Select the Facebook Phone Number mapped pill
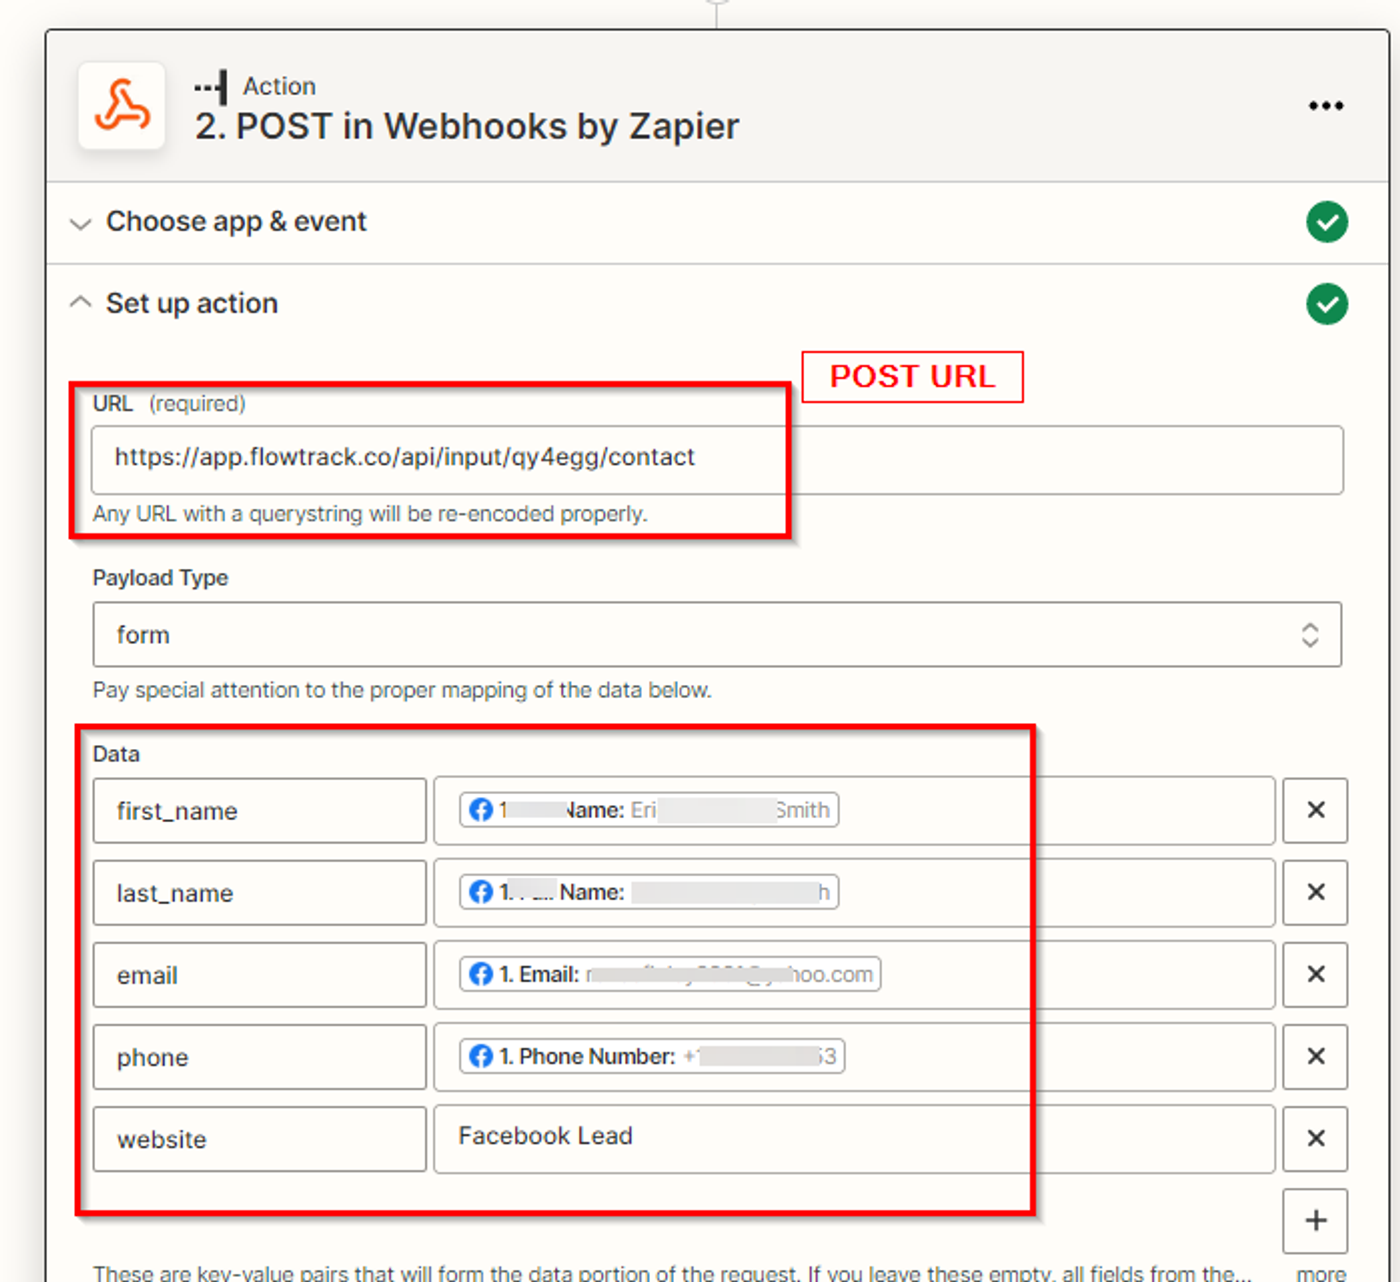The image size is (1400, 1282). [652, 1056]
